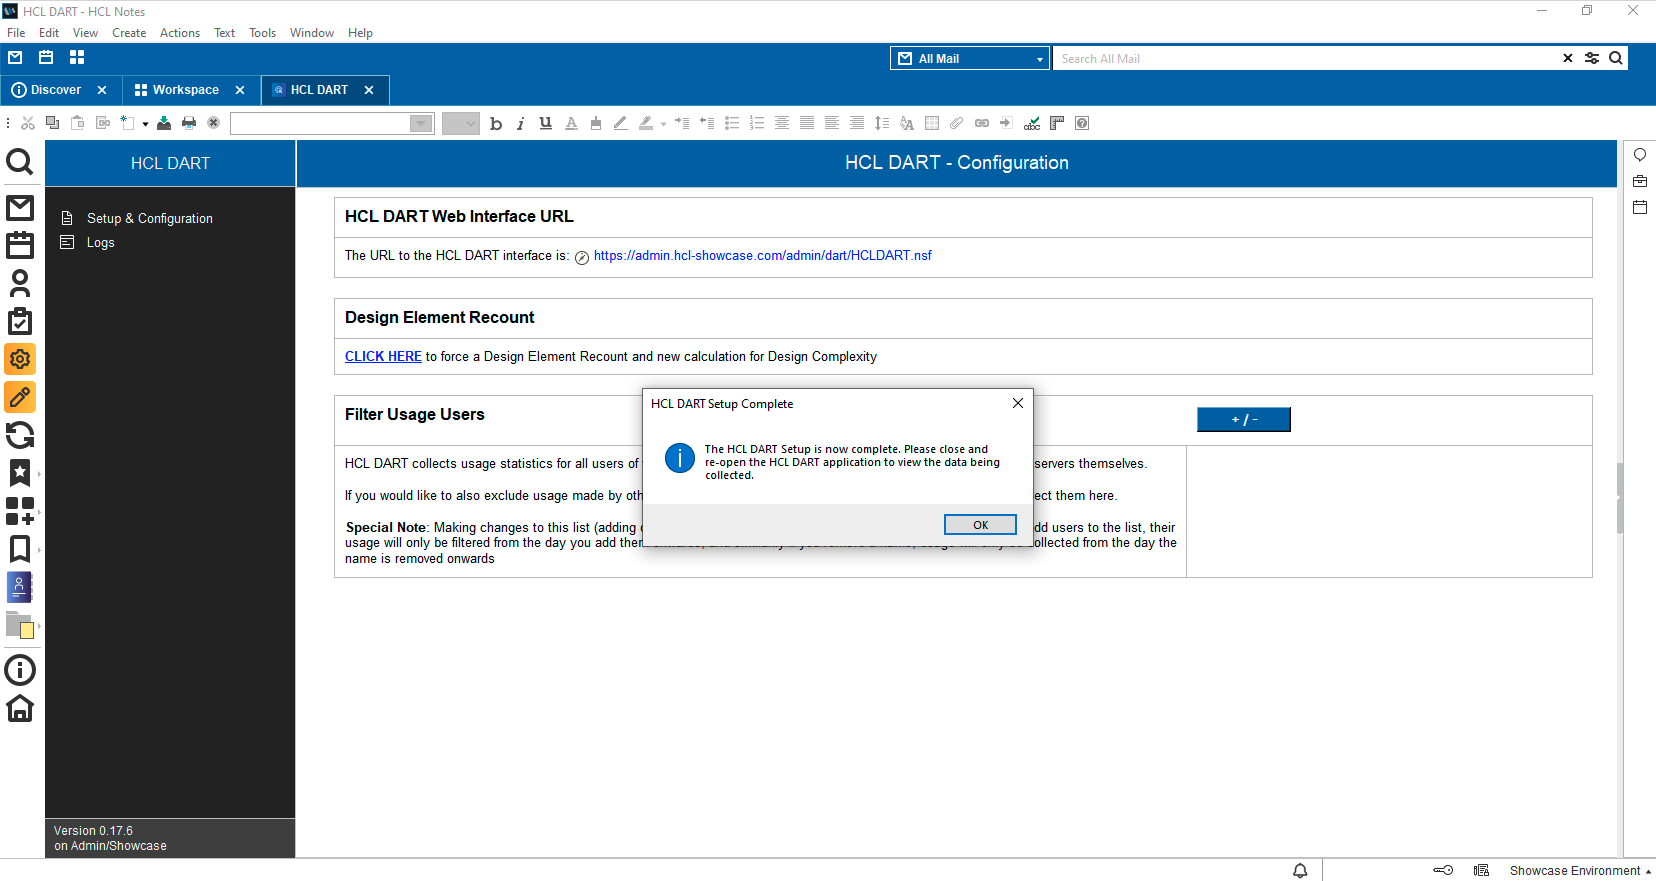Open the Text menu
This screenshot has height=881, width=1656.
(x=224, y=33)
